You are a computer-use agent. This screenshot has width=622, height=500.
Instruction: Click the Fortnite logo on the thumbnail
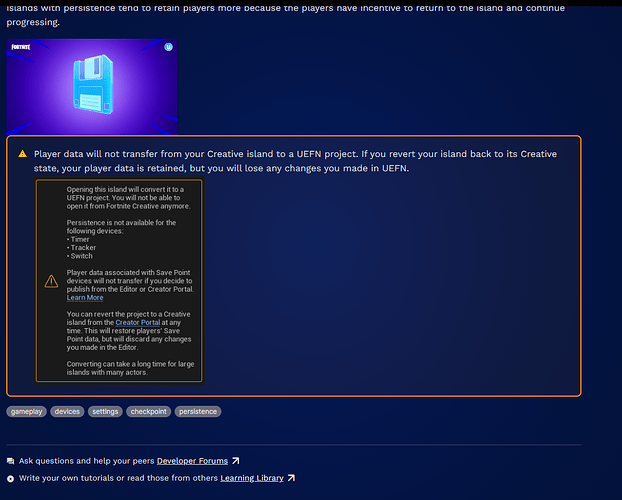coord(21,48)
